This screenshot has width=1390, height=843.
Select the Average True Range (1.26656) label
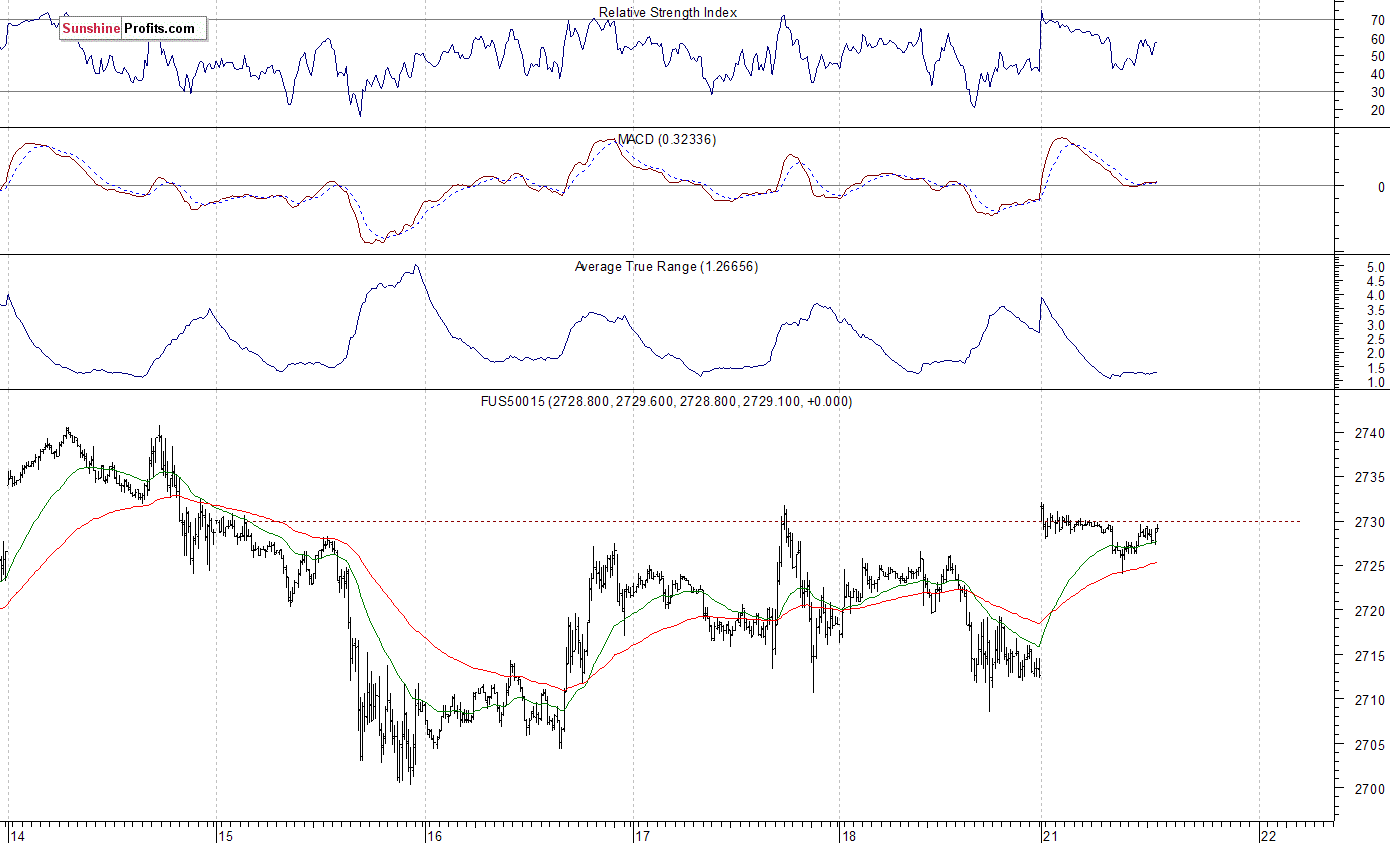point(666,267)
